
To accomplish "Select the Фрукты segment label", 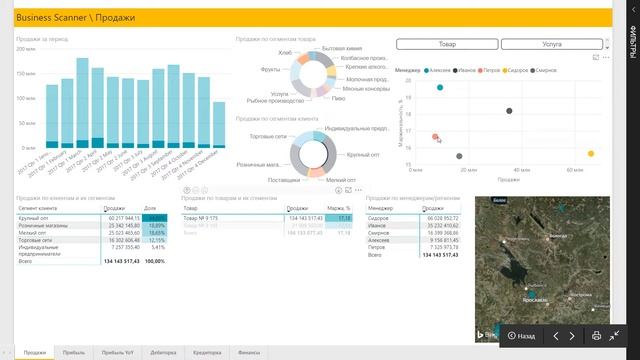I will (270, 69).
